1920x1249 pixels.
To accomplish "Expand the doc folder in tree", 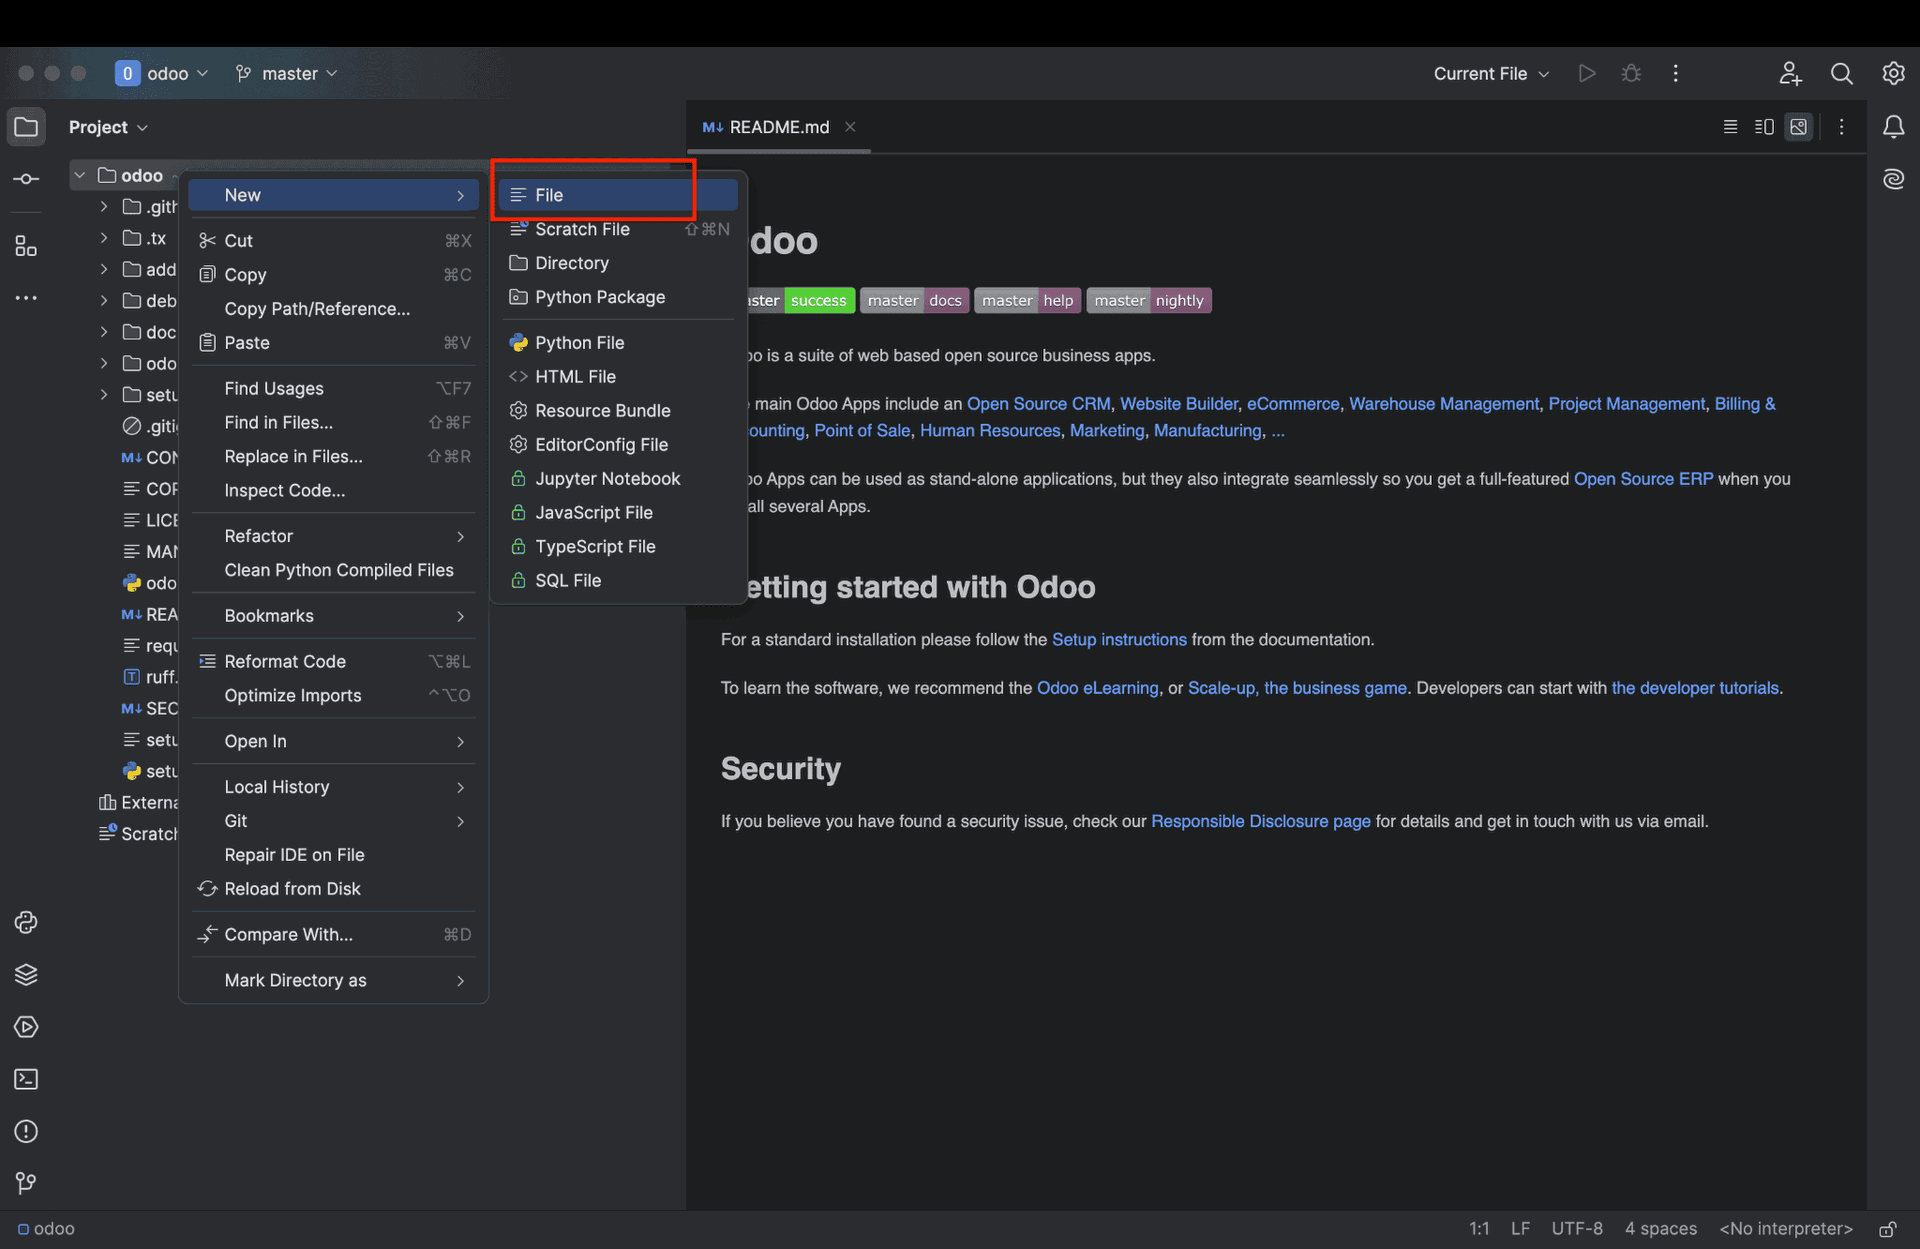I will [x=104, y=332].
